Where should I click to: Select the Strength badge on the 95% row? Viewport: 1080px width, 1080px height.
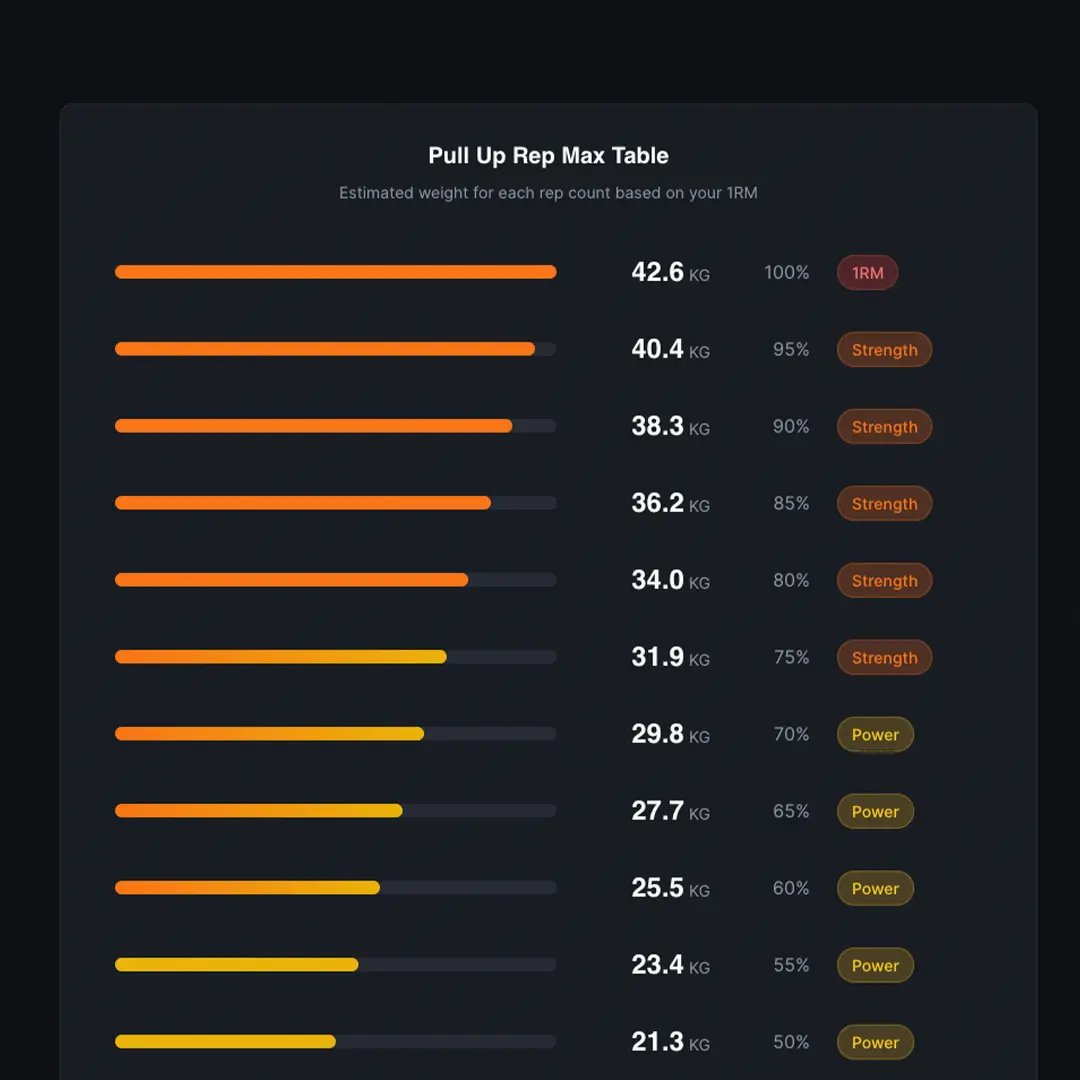(884, 350)
